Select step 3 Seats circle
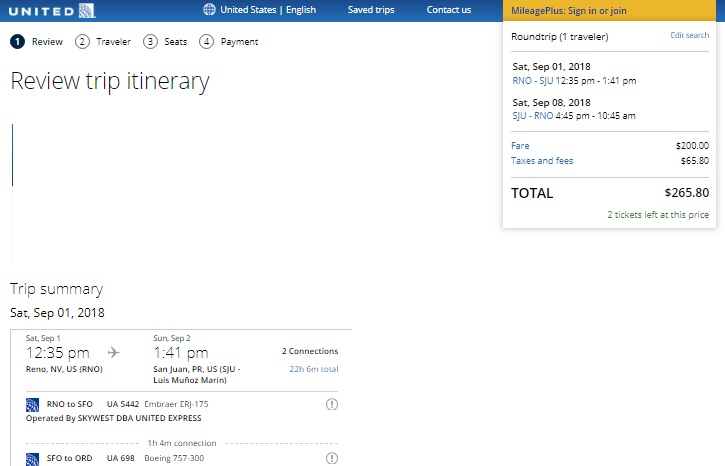 [x=150, y=42]
